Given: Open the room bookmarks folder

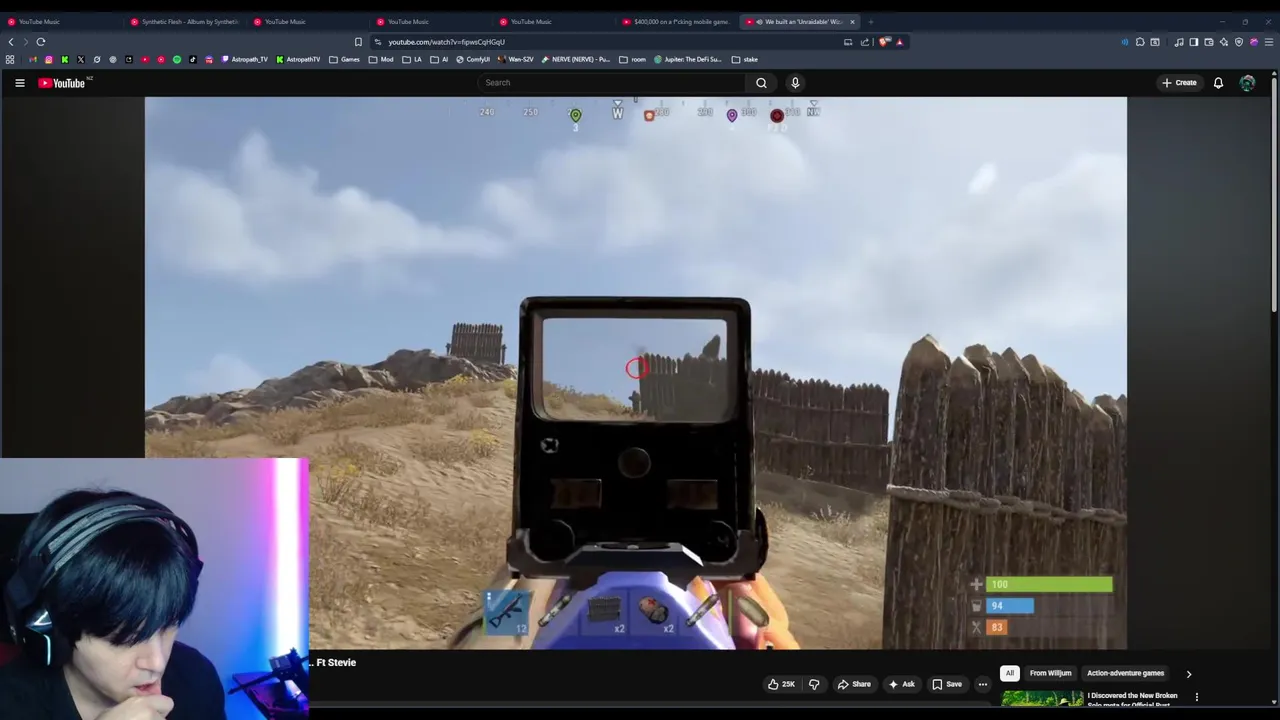Looking at the screenshot, I should click(x=633, y=59).
